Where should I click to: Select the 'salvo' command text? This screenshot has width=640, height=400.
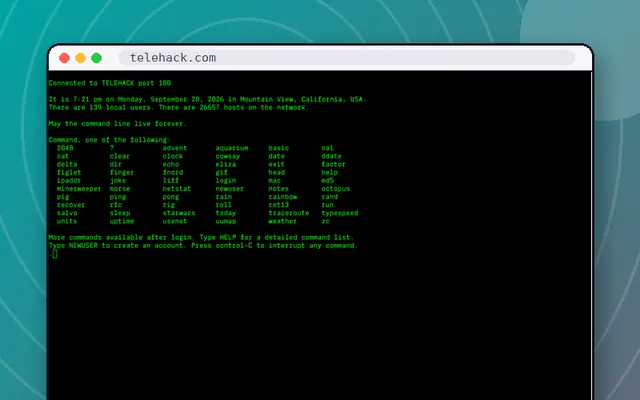(x=67, y=213)
